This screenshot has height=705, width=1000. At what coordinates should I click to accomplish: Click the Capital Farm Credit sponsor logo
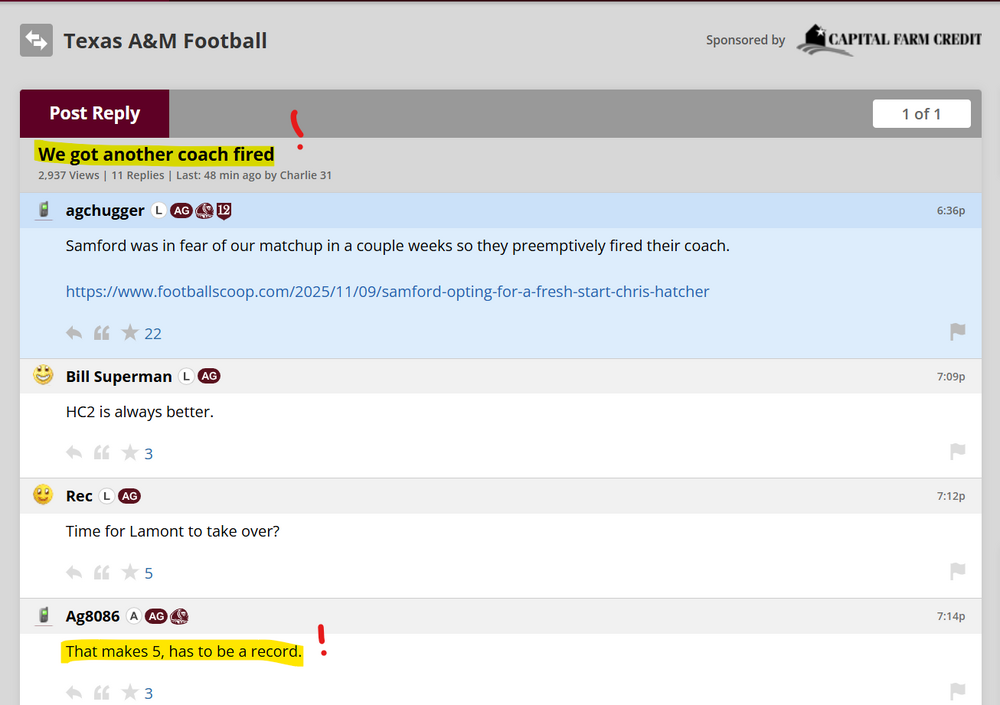pyautogui.click(x=889, y=40)
